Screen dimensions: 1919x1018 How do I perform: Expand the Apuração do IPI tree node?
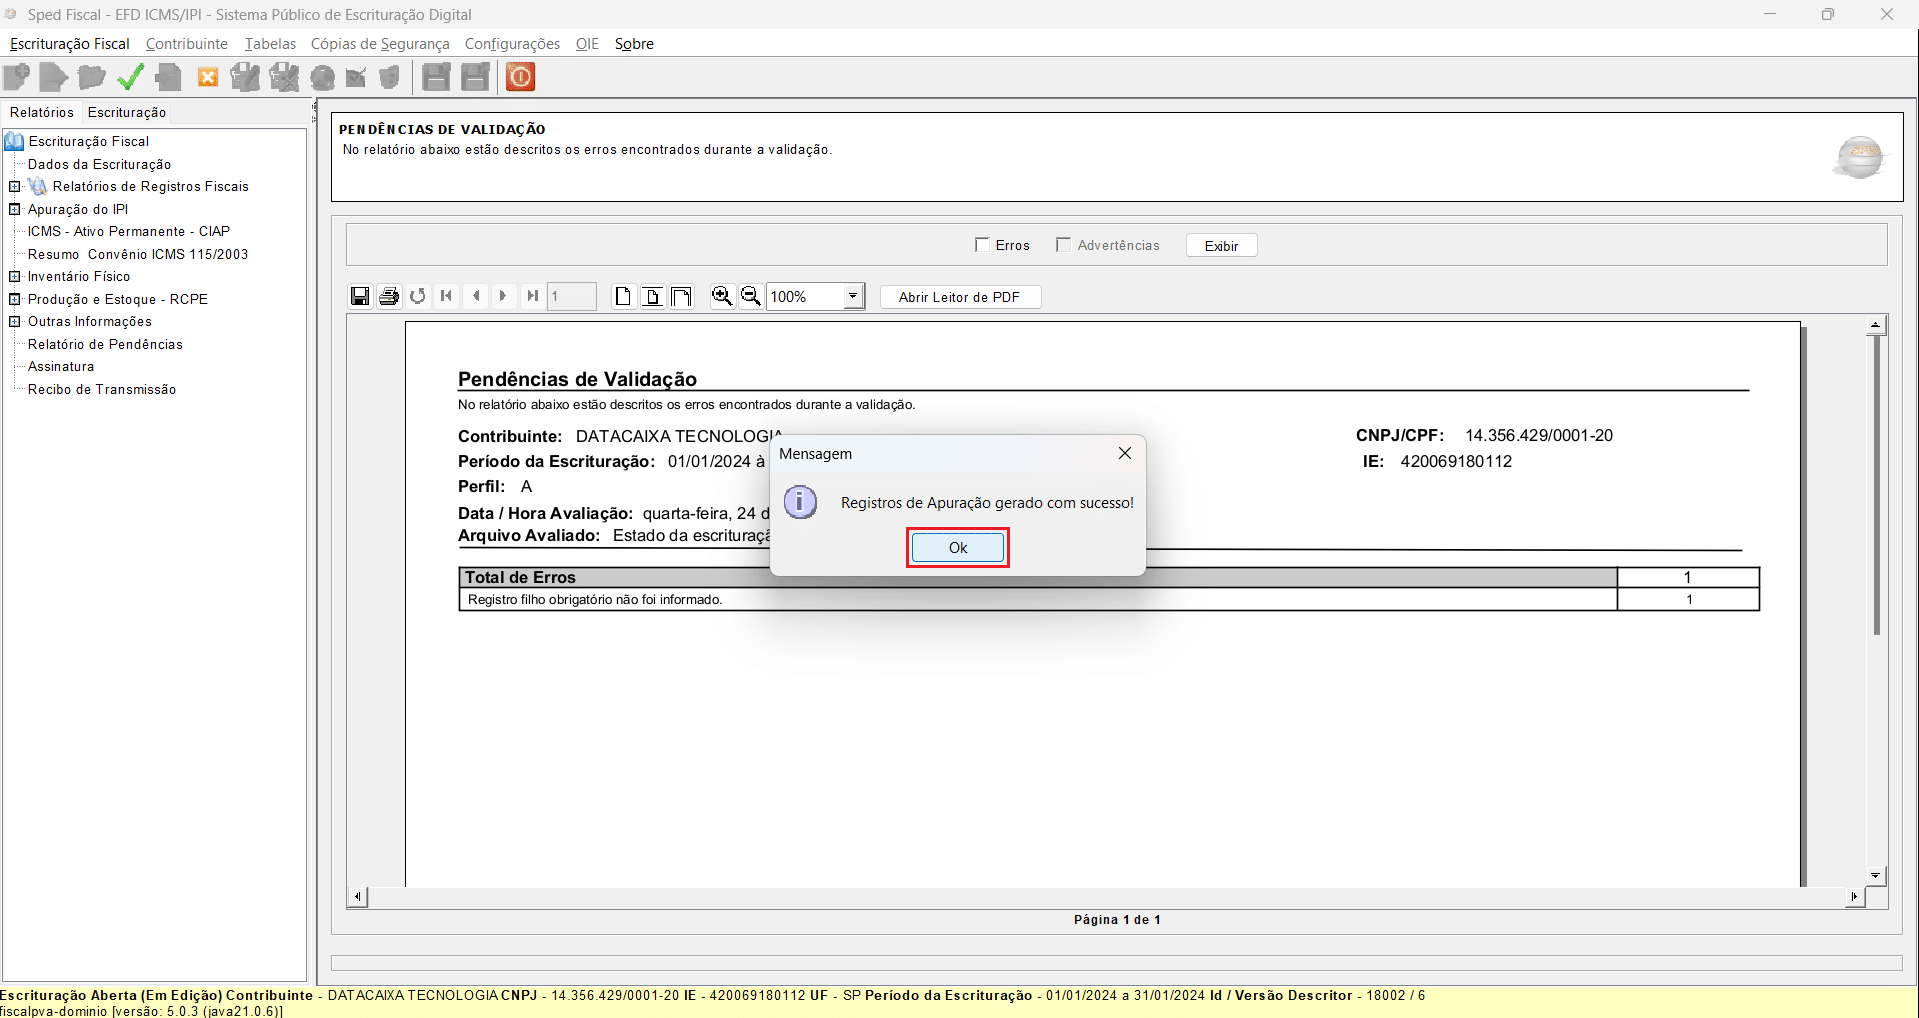click(x=15, y=209)
